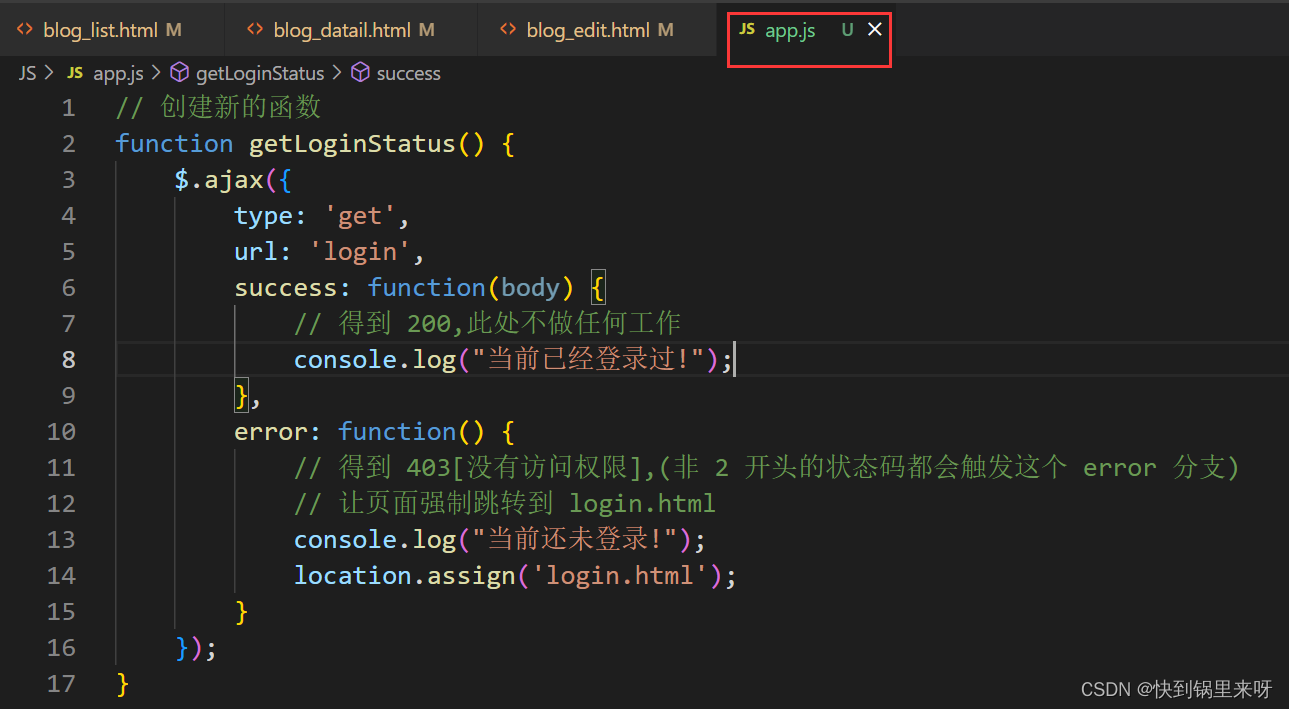This screenshot has width=1289, height=709.
Task: Click the cube icon beside success breadcrumb
Action: (361, 73)
